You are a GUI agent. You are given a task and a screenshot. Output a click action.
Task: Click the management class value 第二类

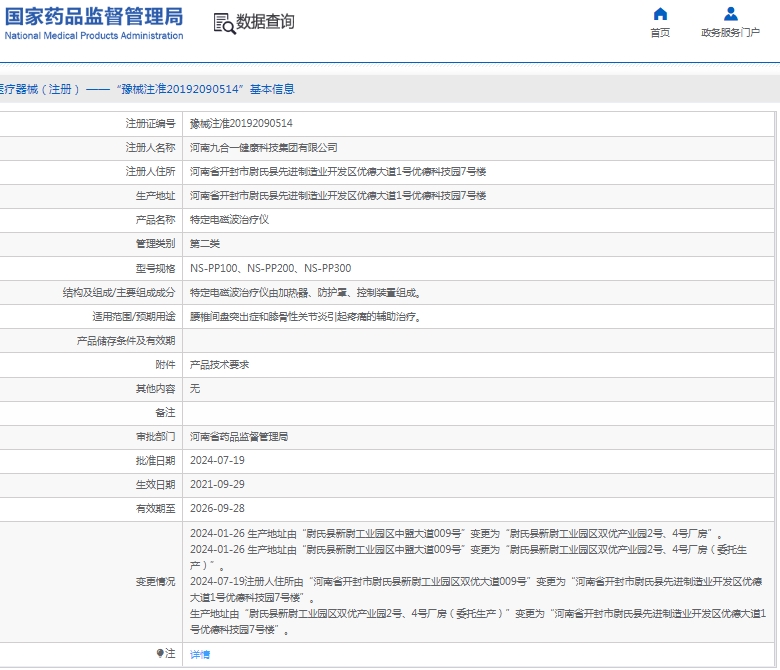point(205,244)
